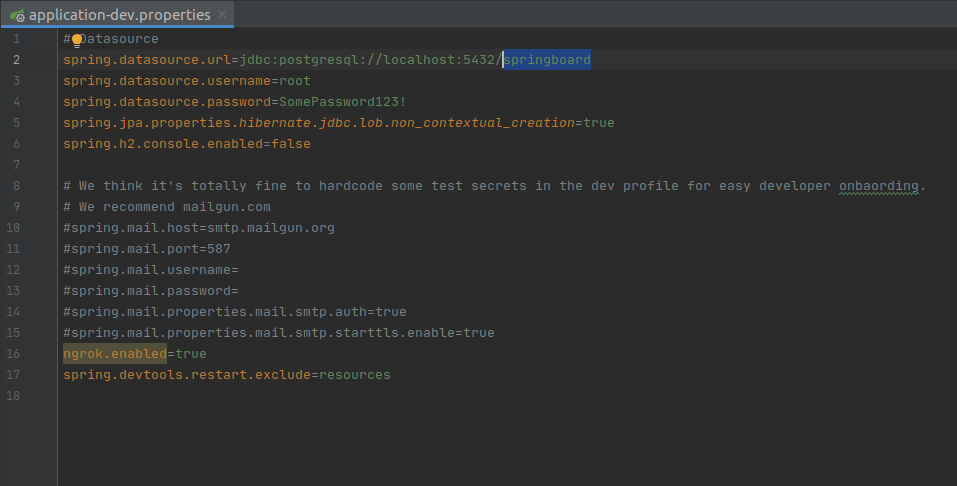Click the starttls.enable=true commented line

pos(279,332)
